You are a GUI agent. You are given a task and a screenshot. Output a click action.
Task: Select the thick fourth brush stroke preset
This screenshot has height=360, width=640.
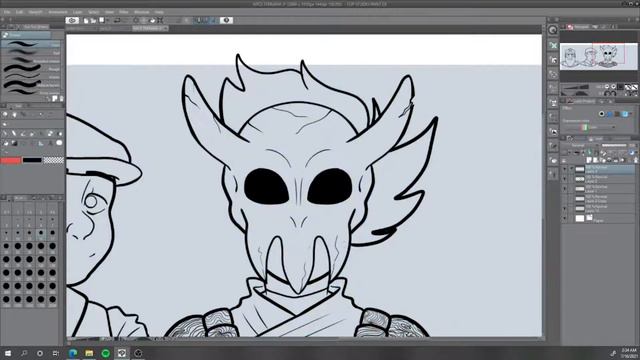31,69
